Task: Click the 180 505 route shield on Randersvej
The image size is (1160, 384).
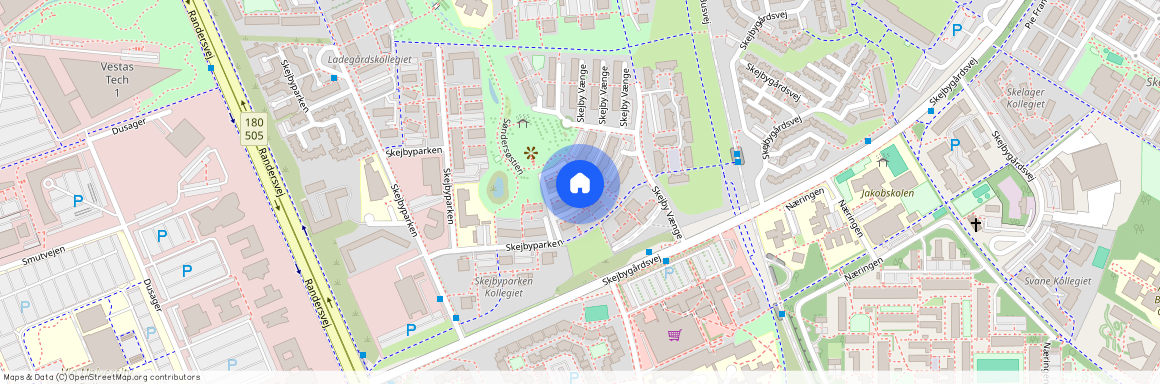Action: [x=254, y=129]
